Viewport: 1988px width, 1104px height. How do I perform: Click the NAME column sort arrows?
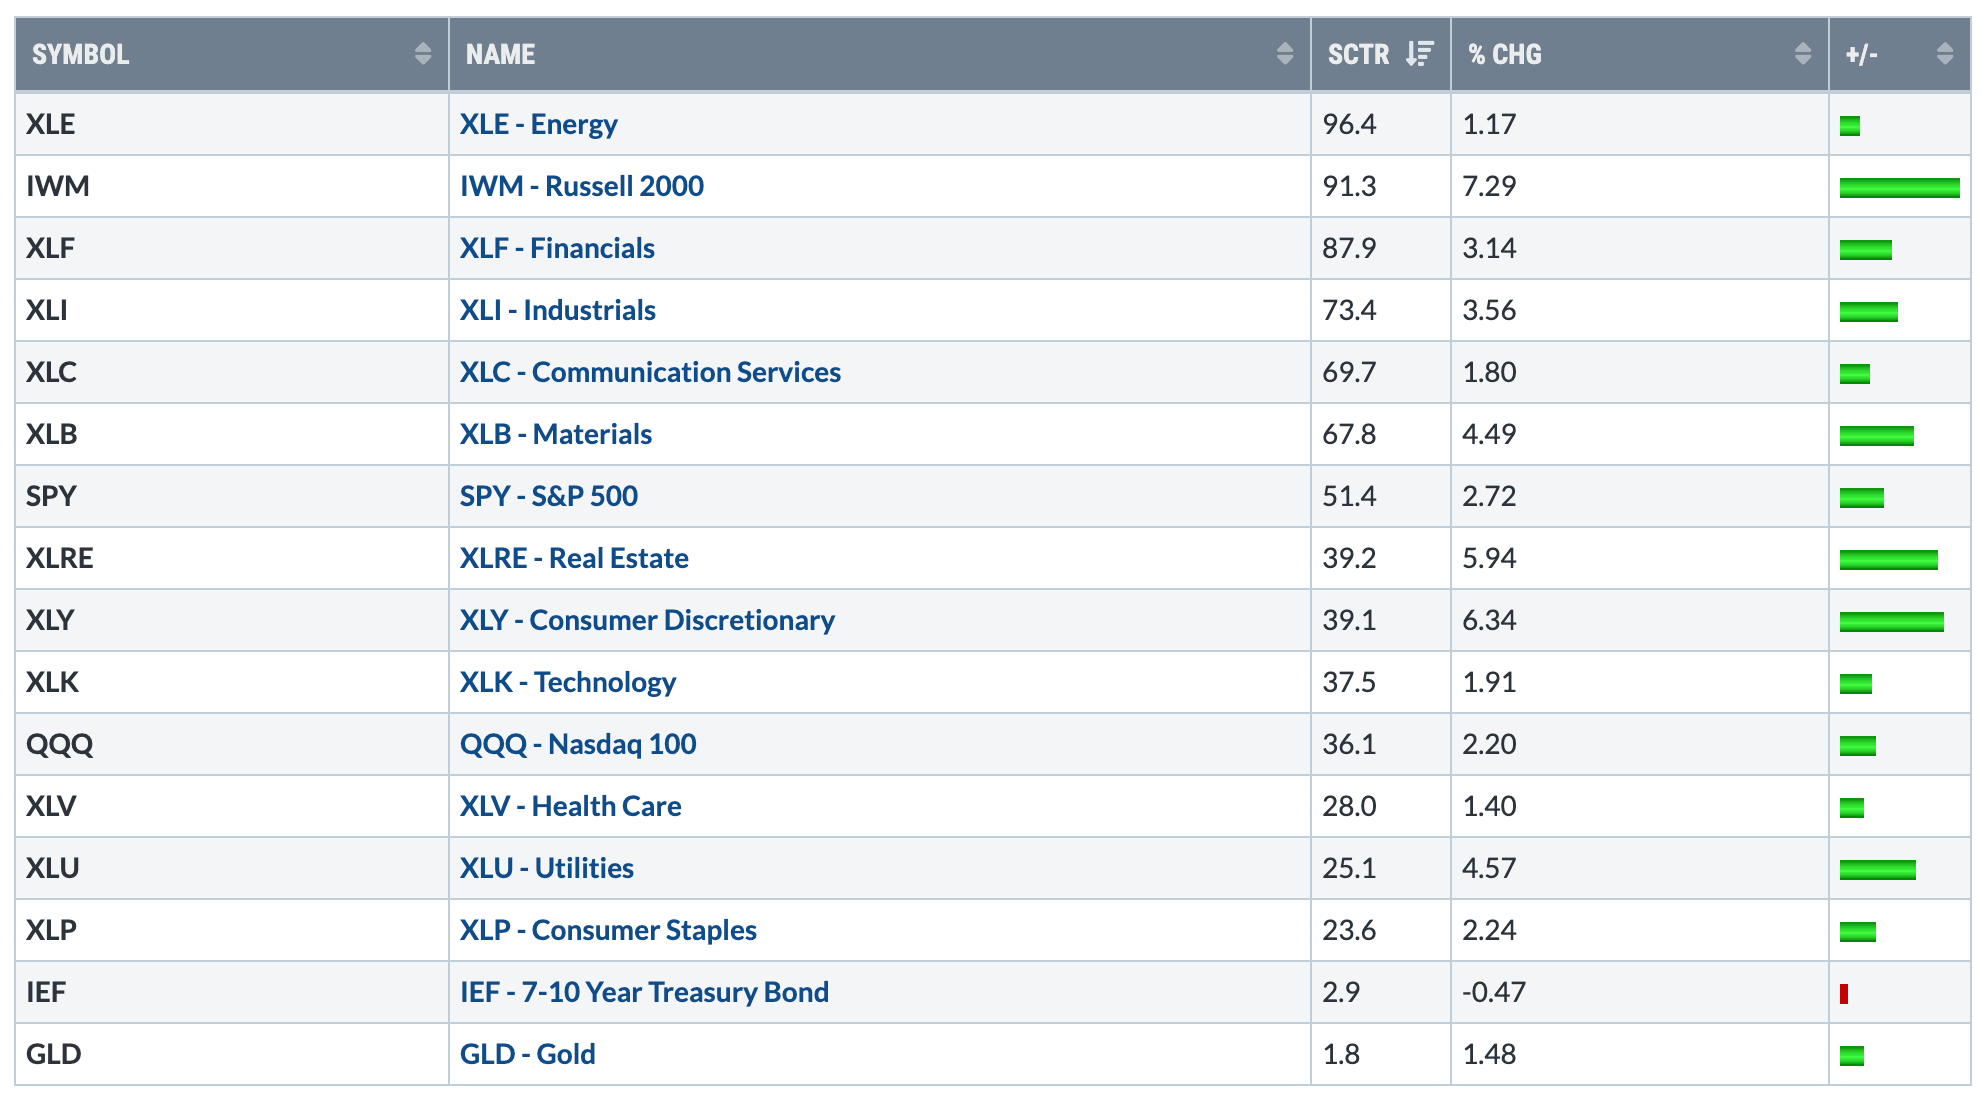(x=1285, y=54)
